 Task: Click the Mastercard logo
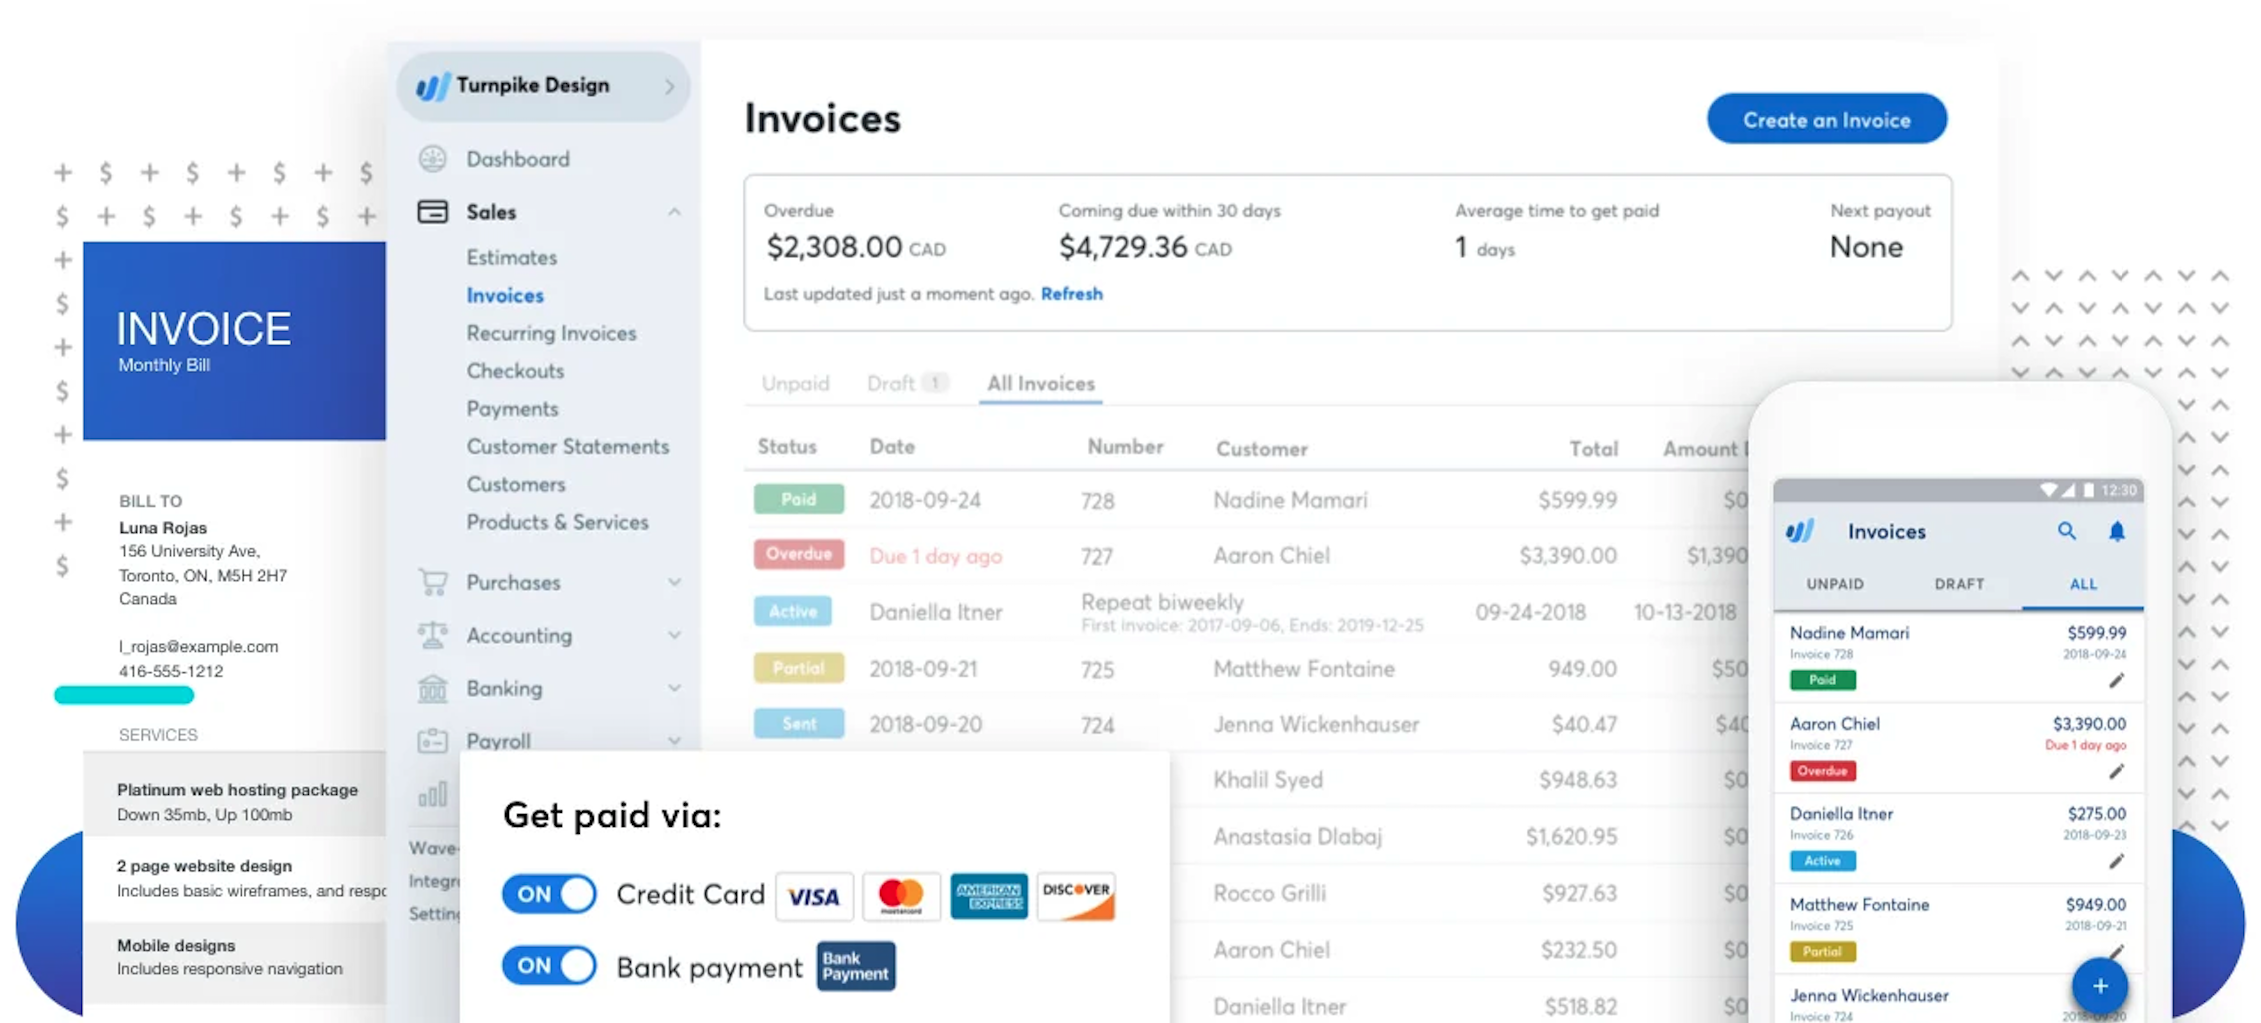(x=901, y=896)
